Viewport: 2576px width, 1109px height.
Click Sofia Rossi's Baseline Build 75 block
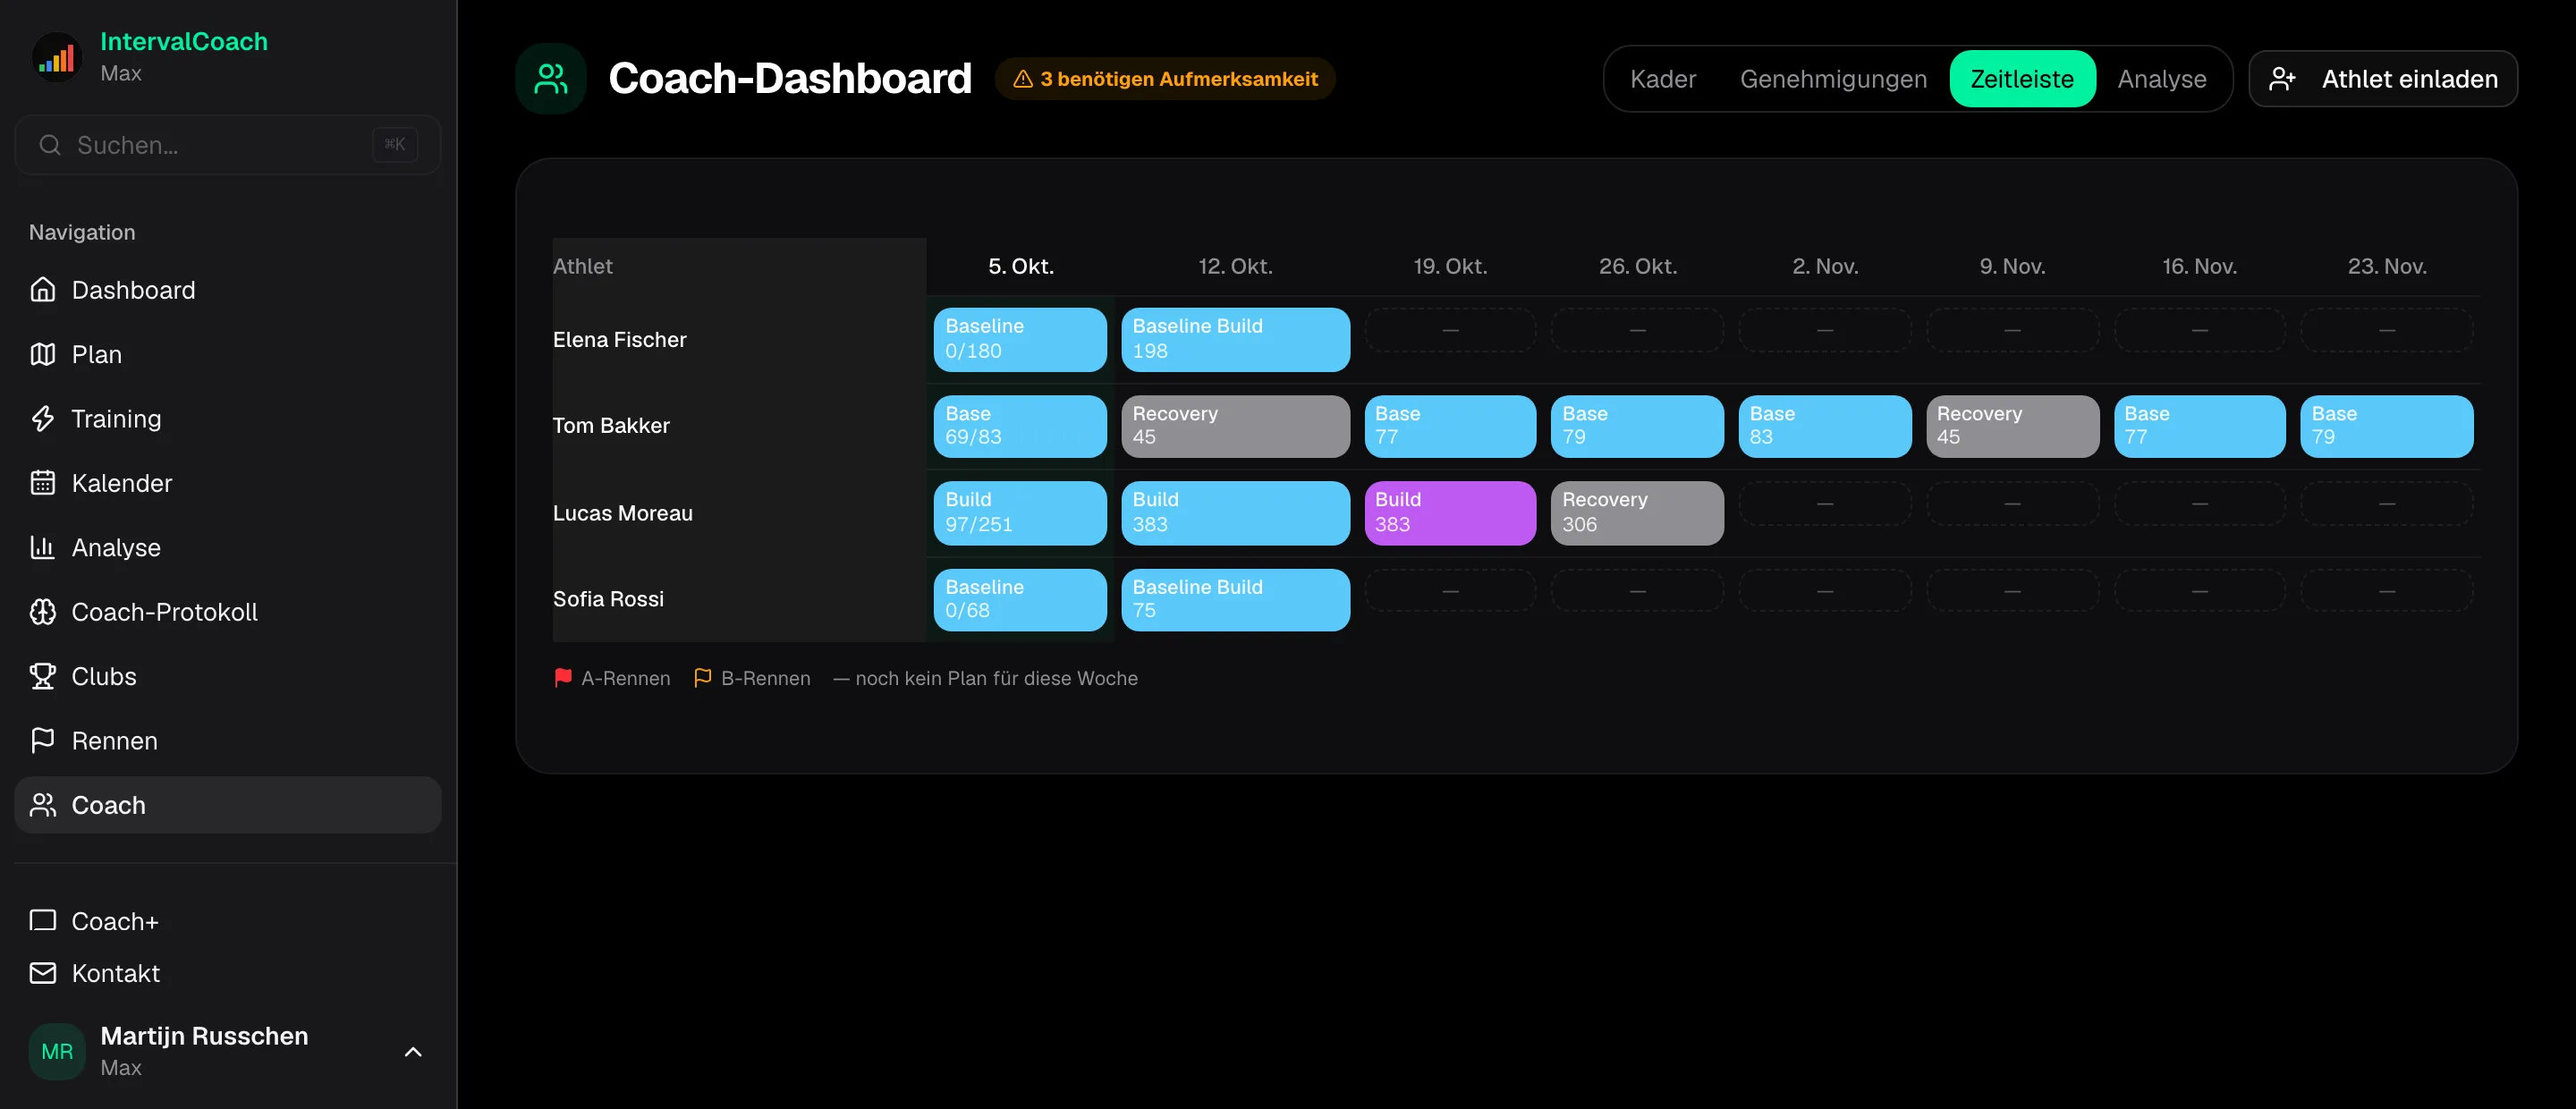pos(1235,600)
